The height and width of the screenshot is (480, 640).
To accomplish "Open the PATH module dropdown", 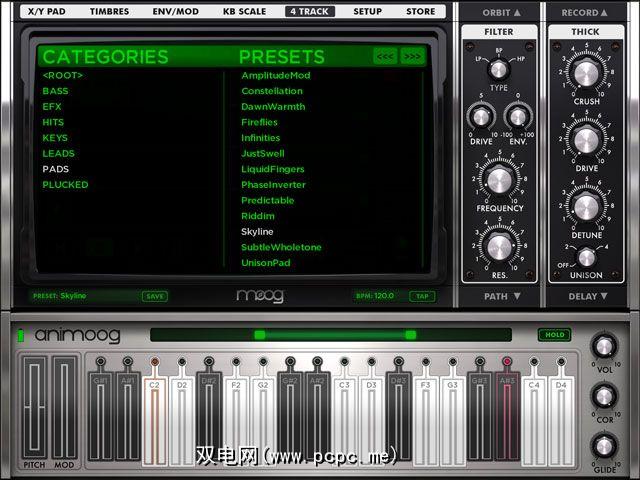I will click(502, 296).
